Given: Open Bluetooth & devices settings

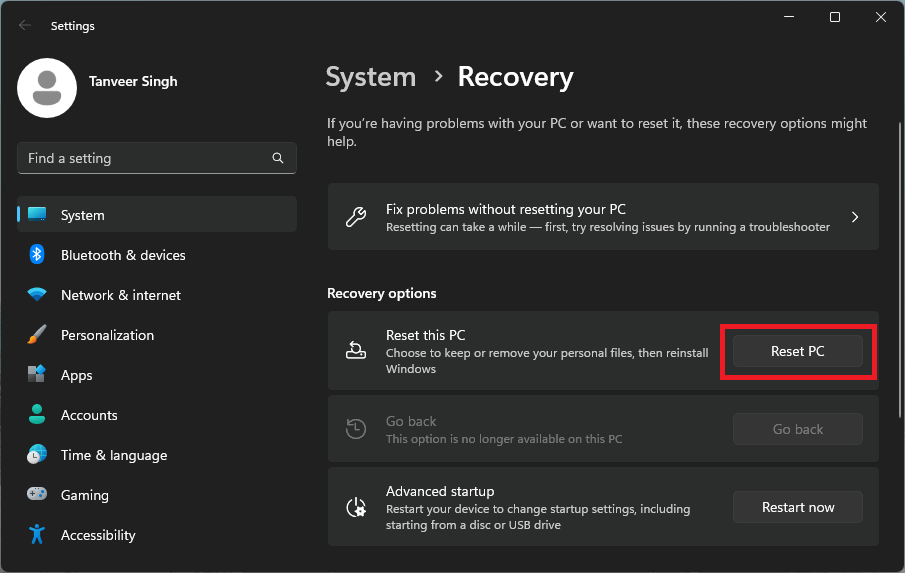Looking at the screenshot, I should point(157,254).
